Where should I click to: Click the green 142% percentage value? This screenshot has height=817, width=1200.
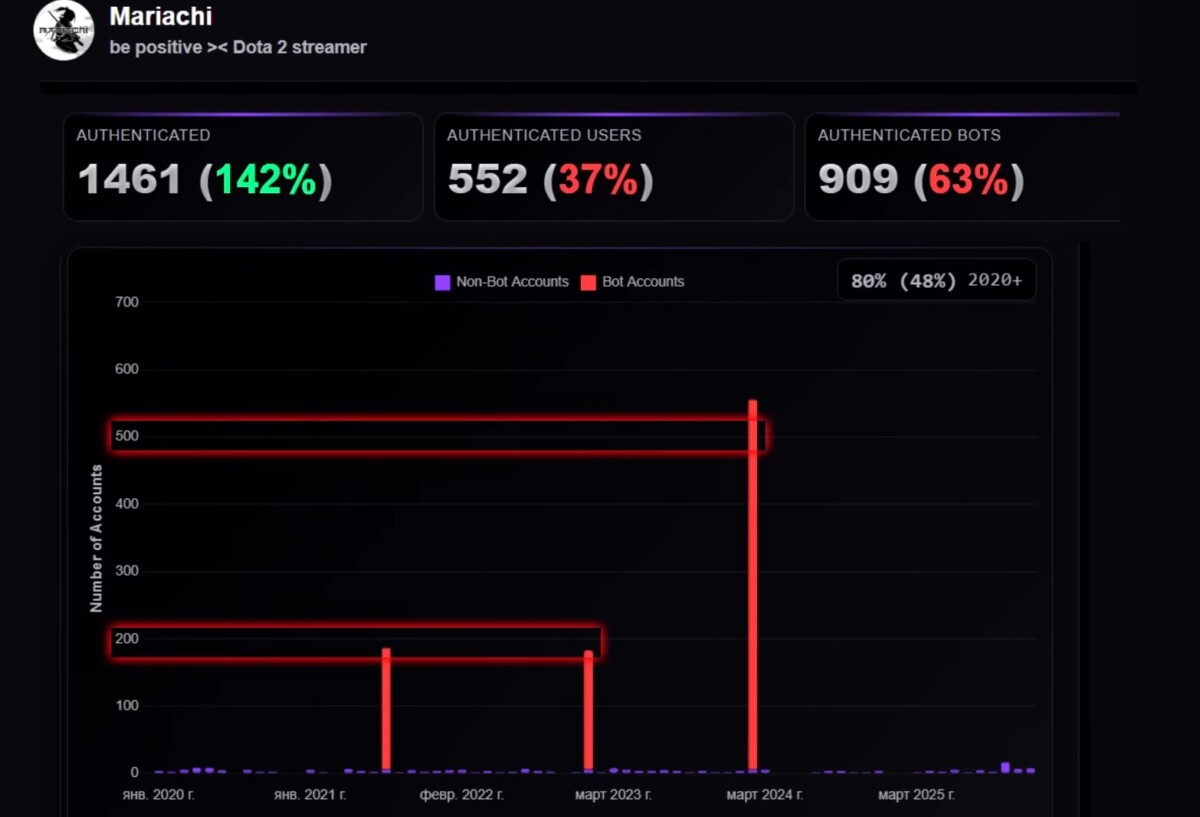[266, 180]
